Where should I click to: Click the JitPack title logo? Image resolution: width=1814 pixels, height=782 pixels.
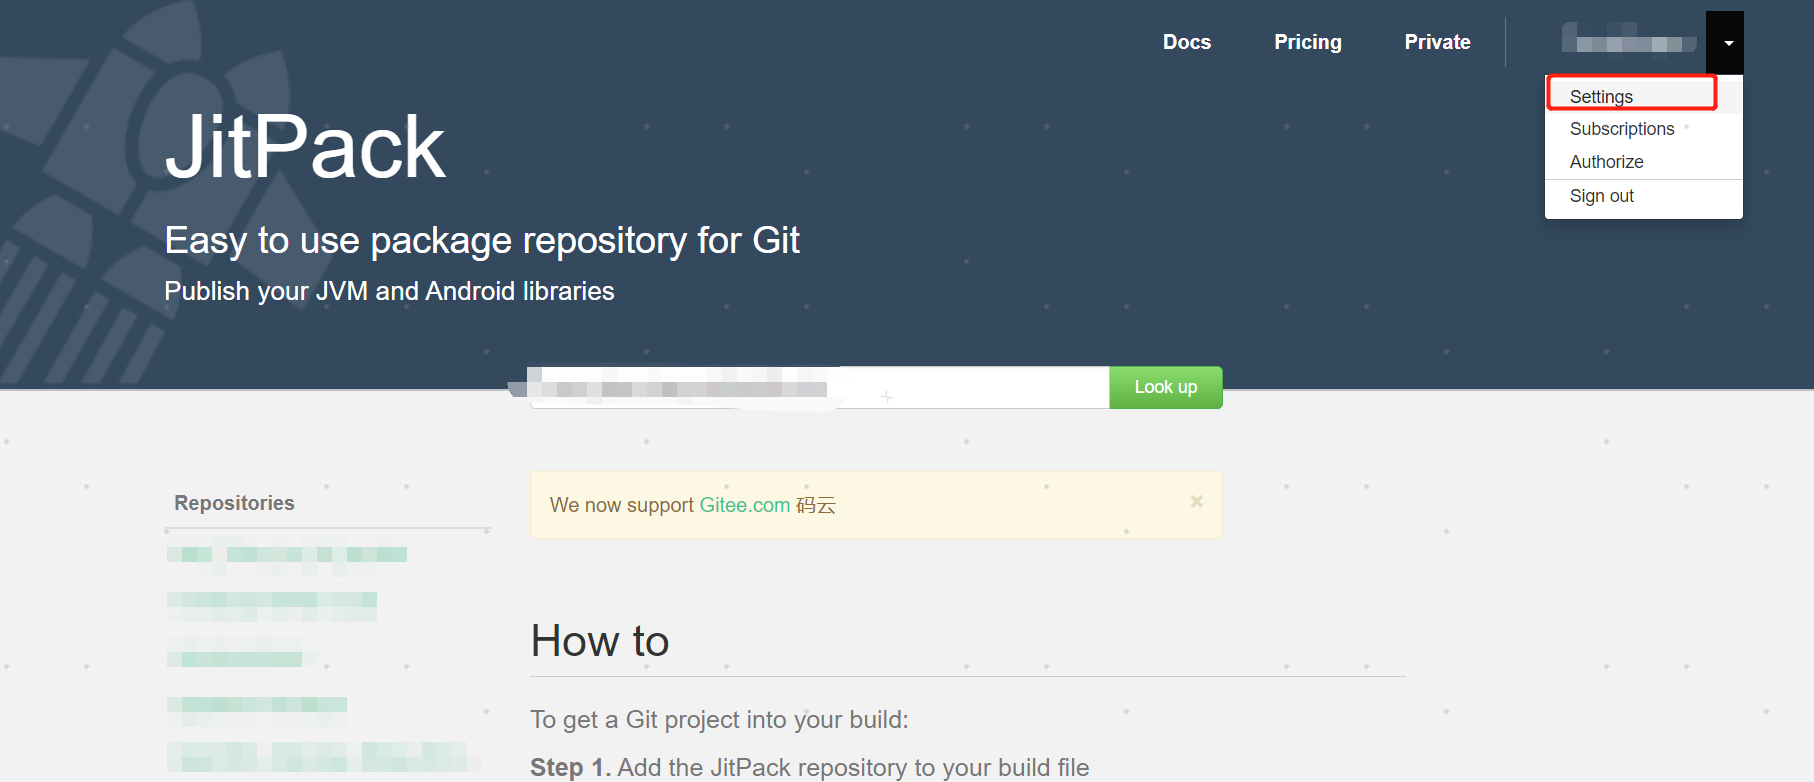click(305, 147)
